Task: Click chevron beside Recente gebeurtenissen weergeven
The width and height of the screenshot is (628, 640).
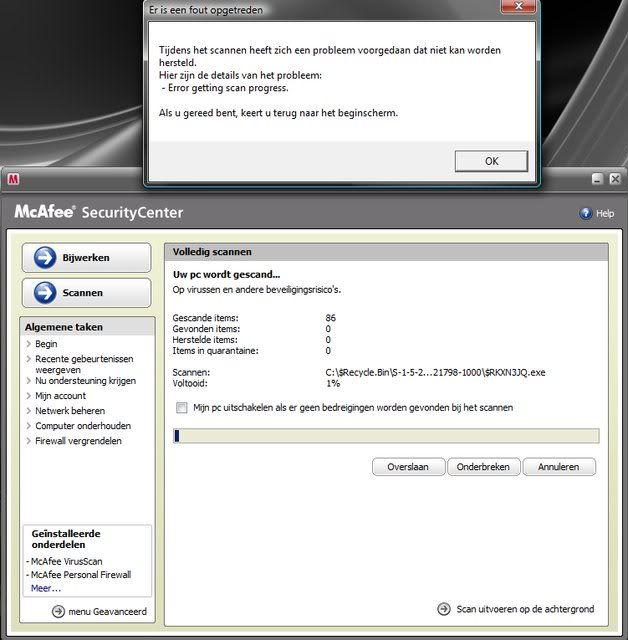Action: [29, 359]
